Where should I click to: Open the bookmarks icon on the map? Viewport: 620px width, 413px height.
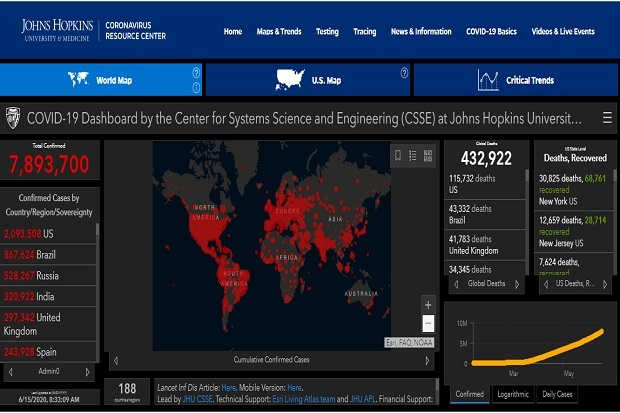[x=398, y=155]
